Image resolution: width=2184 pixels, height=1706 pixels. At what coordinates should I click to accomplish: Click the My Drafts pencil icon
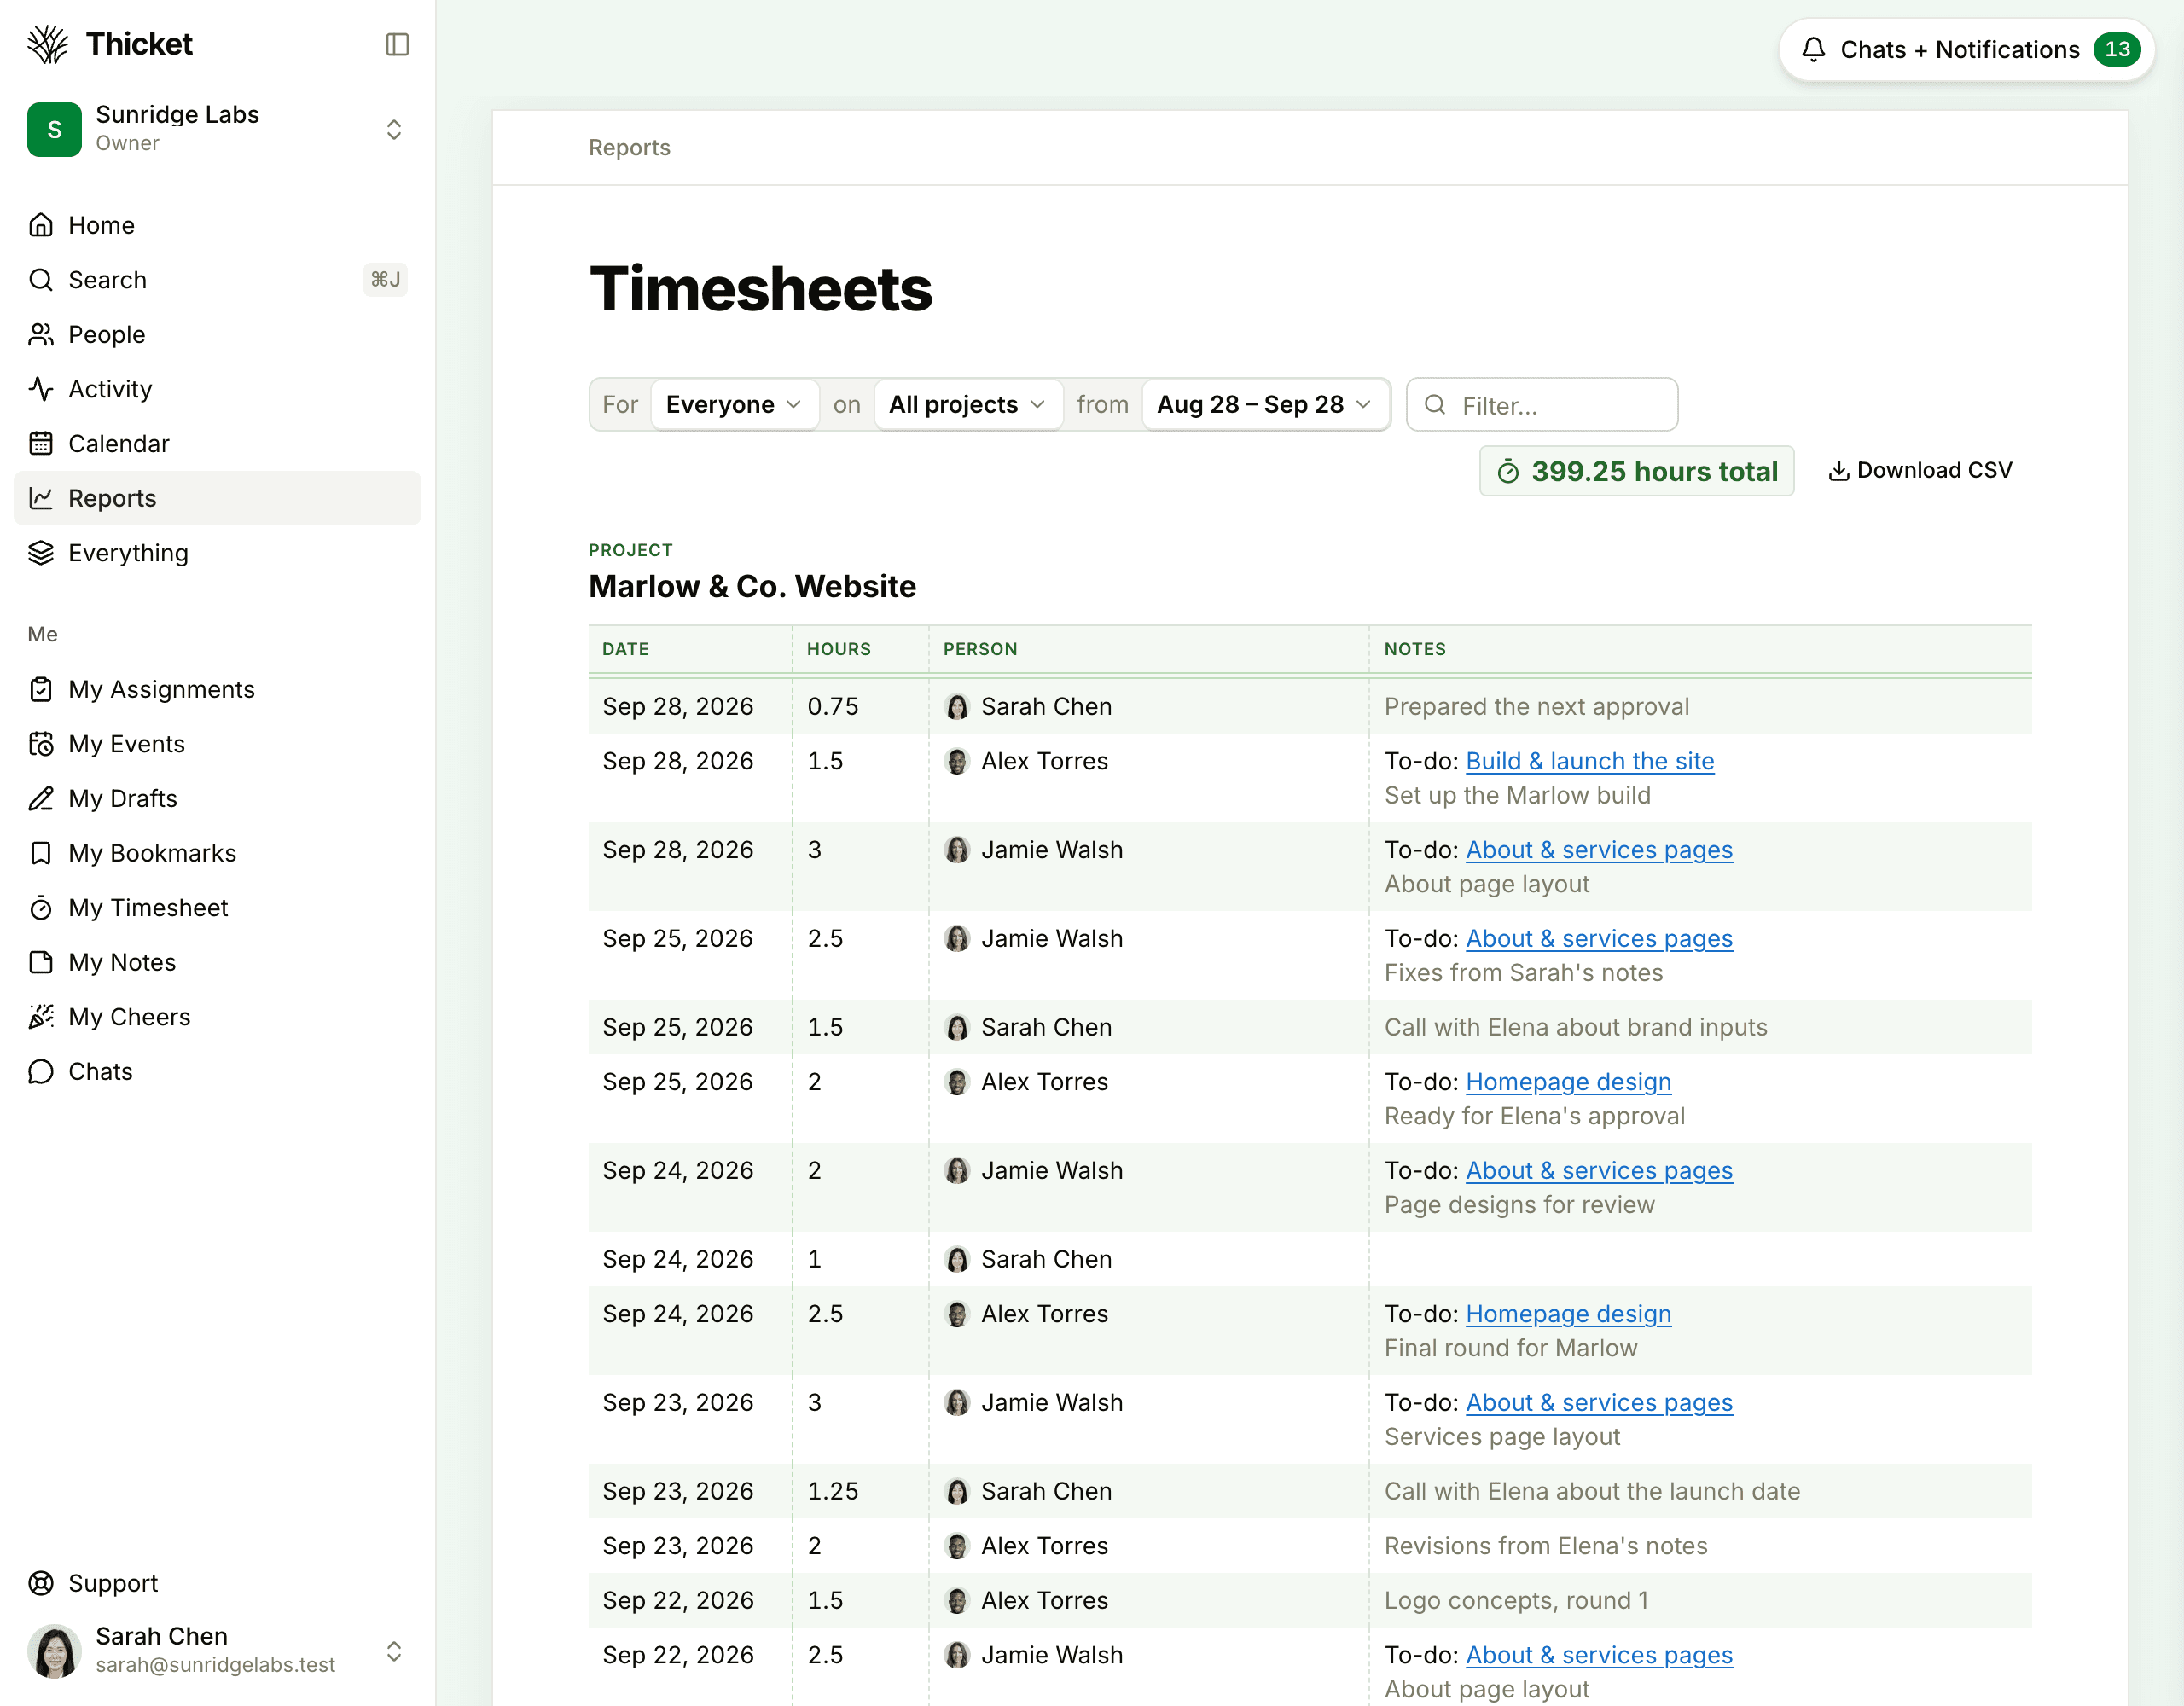(41, 798)
